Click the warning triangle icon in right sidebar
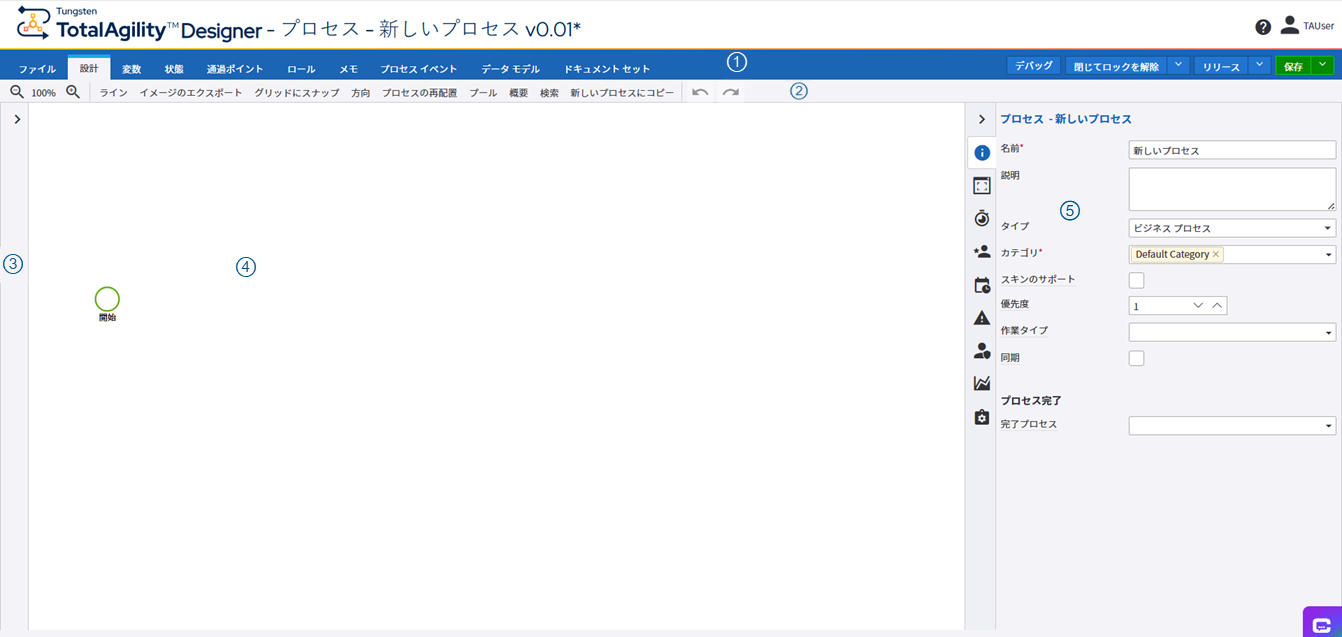1342x637 pixels. [x=981, y=318]
